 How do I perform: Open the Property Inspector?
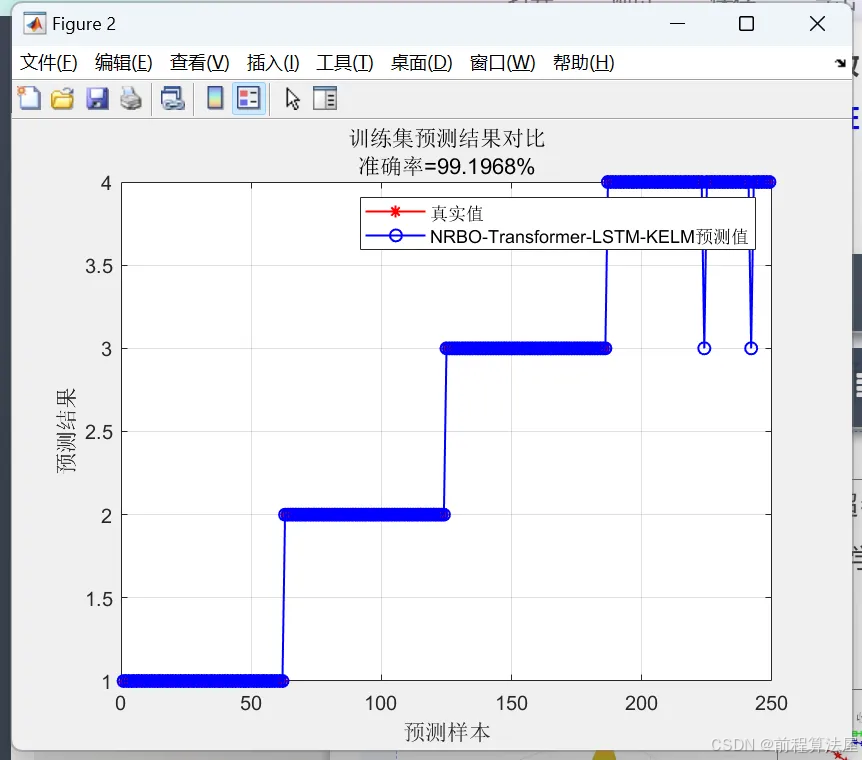pos(324,98)
